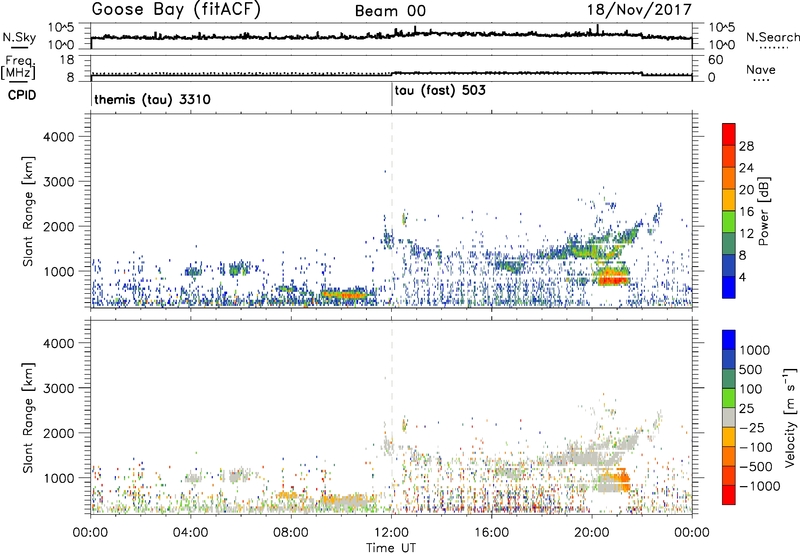Click the 'Goose Bay (fitACF)' title
Viewport: 800px width, 554px height.
click(176, 10)
